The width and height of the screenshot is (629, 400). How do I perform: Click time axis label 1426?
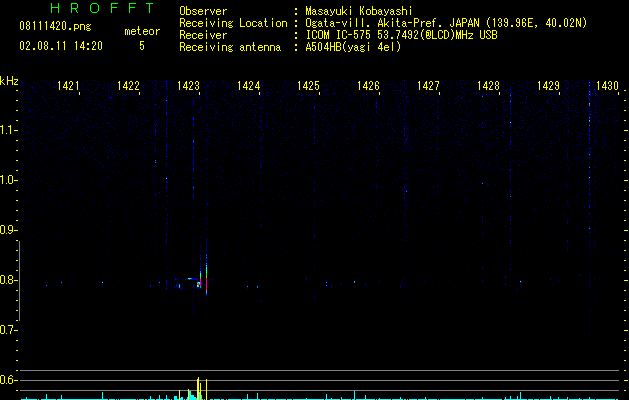[x=368, y=86]
